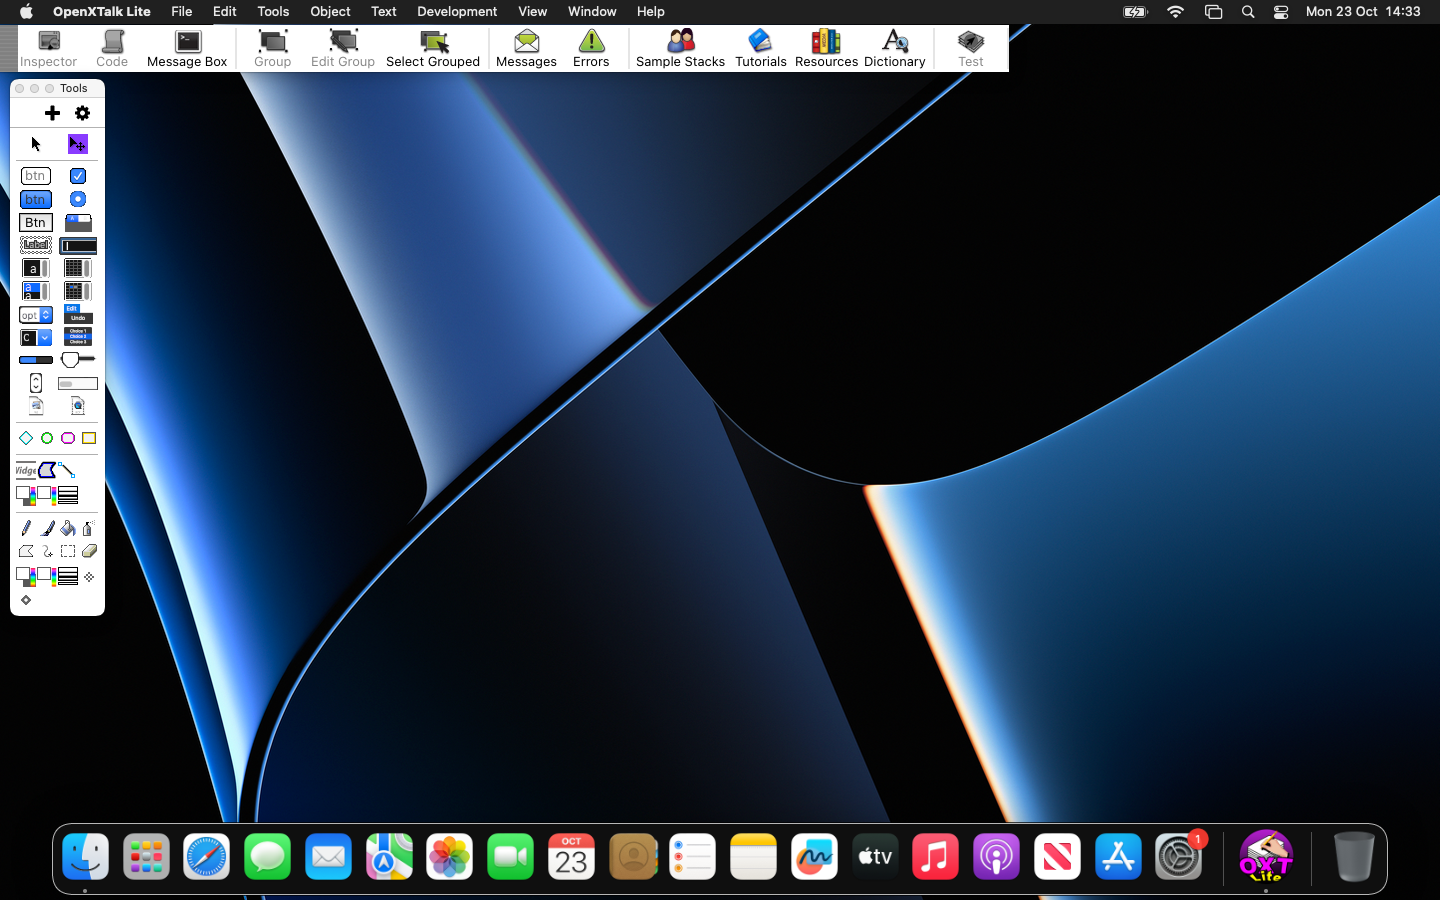Image resolution: width=1440 pixels, height=900 pixels.
Task: Open the Development menu
Action: tap(457, 12)
